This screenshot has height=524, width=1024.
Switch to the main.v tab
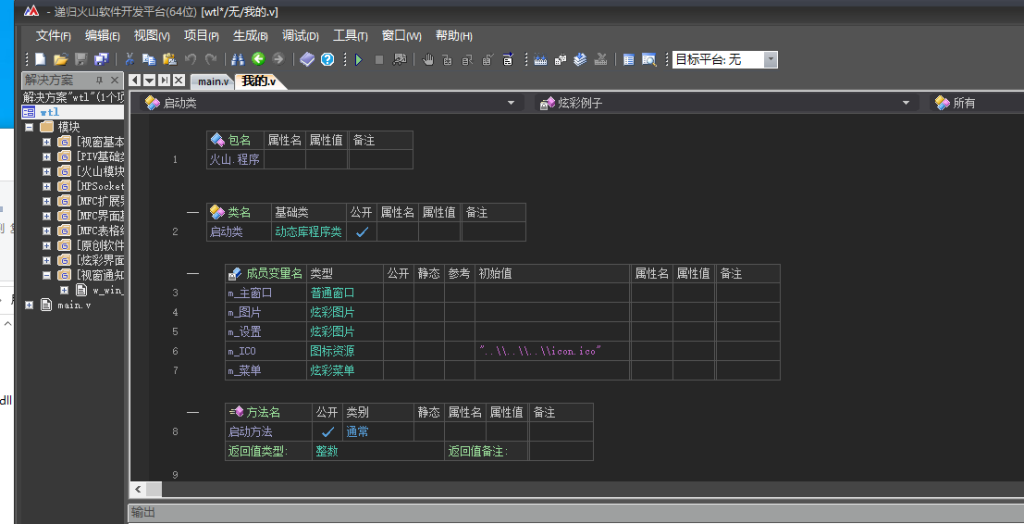pos(214,81)
